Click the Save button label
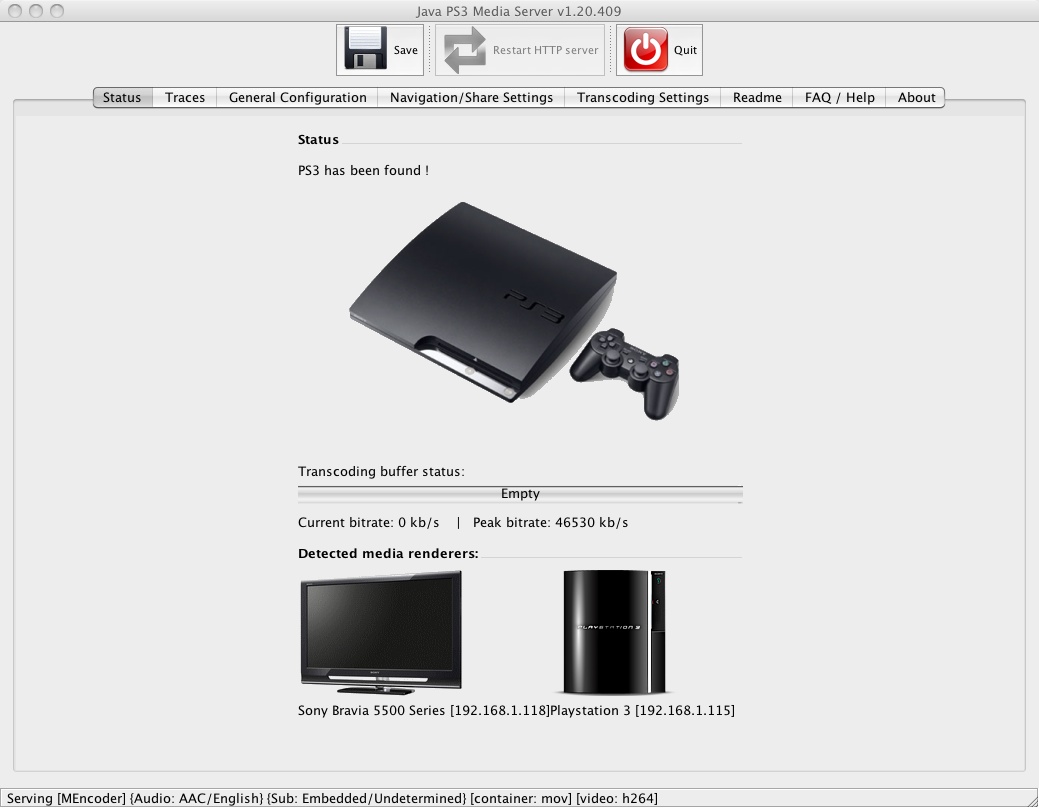Image resolution: width=1039 pixels, height=808 pixels. pyautogui.click(x=404, y=48)
